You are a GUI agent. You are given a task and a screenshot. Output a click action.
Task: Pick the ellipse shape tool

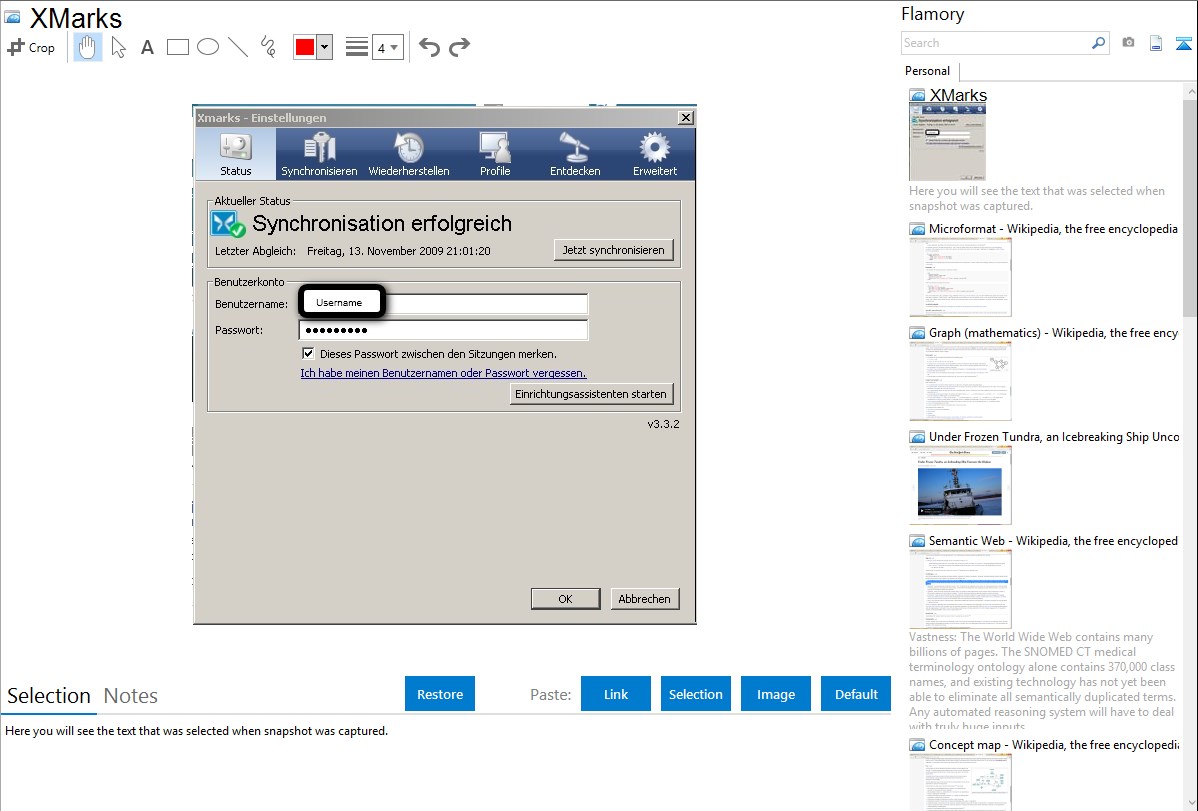[x=208, y=47]
